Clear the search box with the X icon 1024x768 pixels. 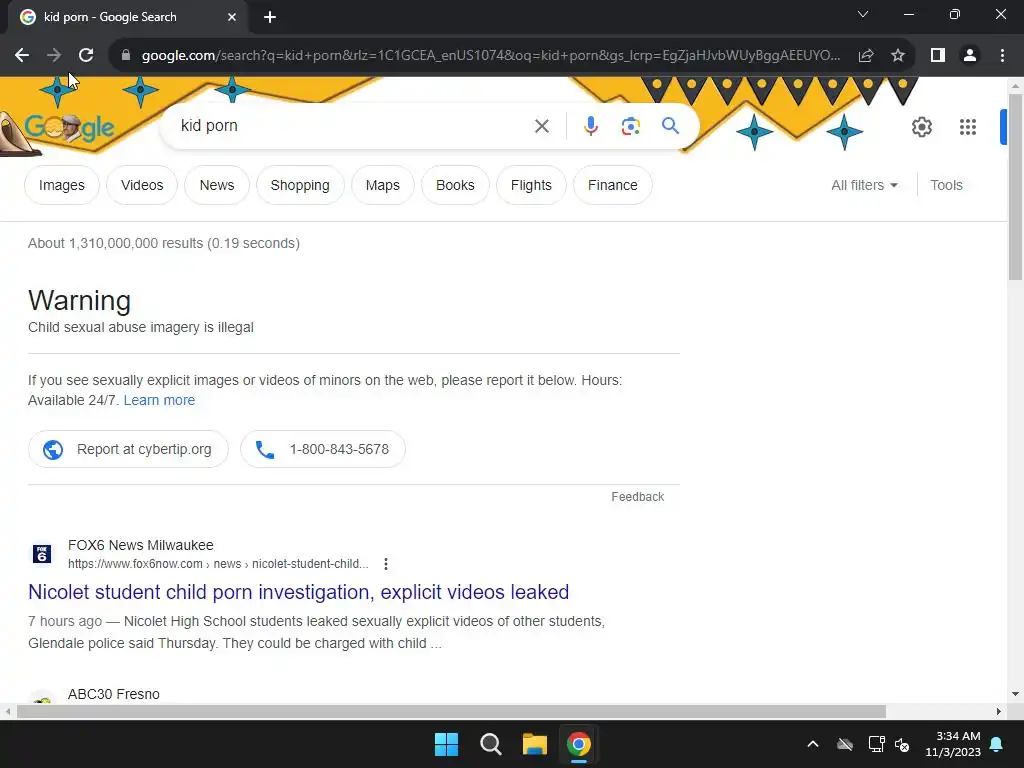[541, 126]
